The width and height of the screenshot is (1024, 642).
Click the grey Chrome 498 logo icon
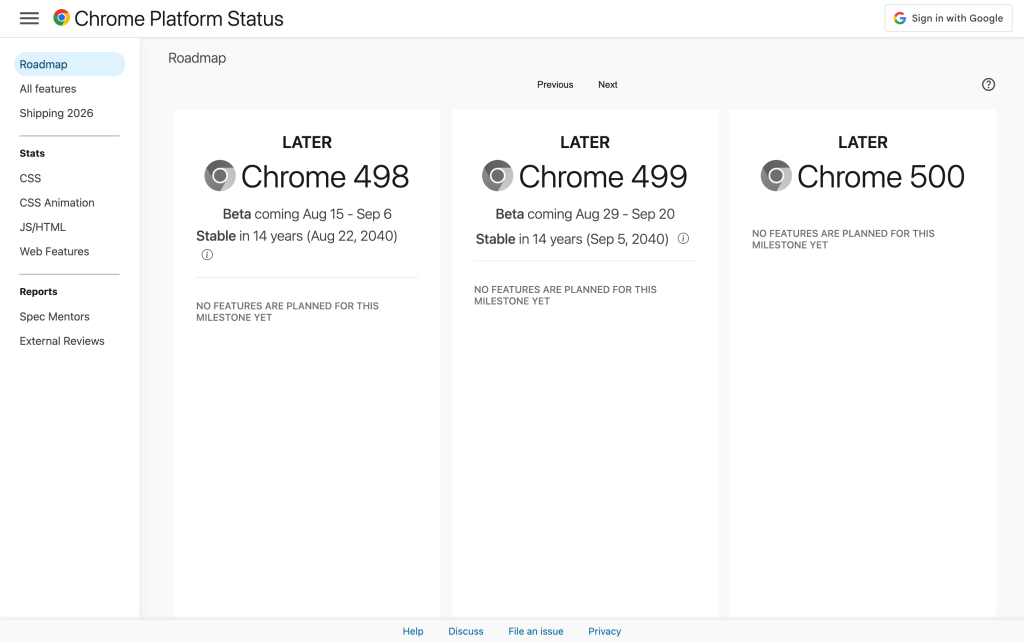[220, 176]
